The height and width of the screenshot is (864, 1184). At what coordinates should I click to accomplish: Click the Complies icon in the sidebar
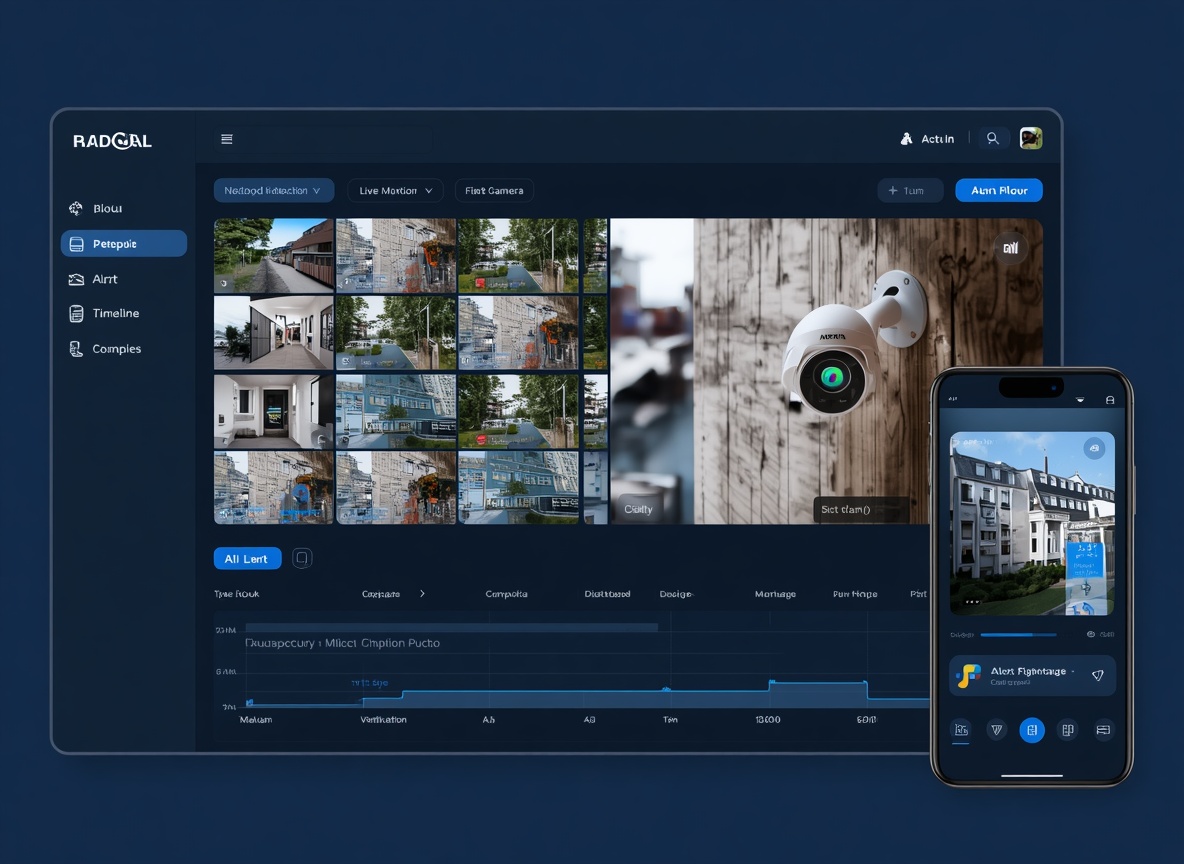[x=76, y=348]
